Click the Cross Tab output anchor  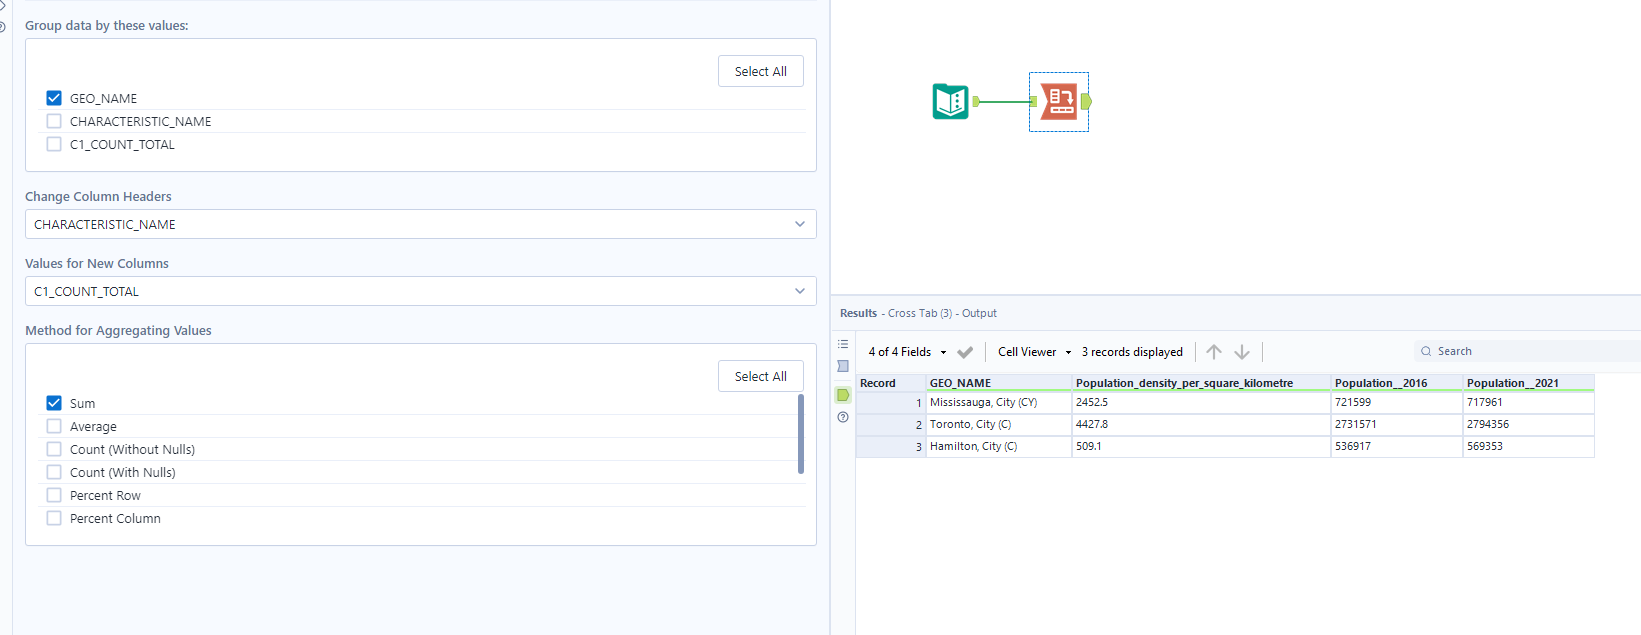pos(1087,101)
